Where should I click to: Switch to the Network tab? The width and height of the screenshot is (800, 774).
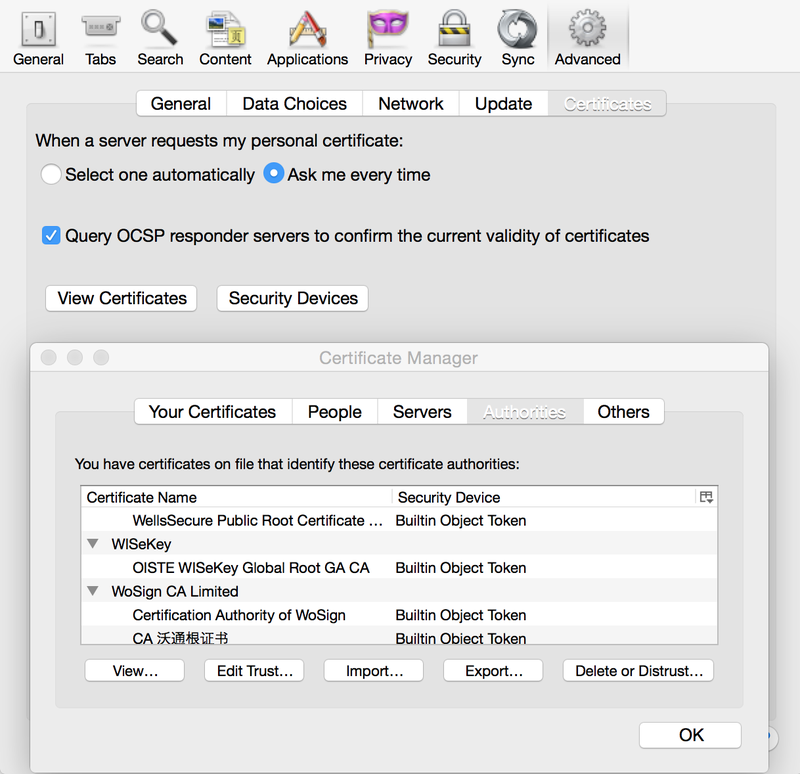[411, 104]
